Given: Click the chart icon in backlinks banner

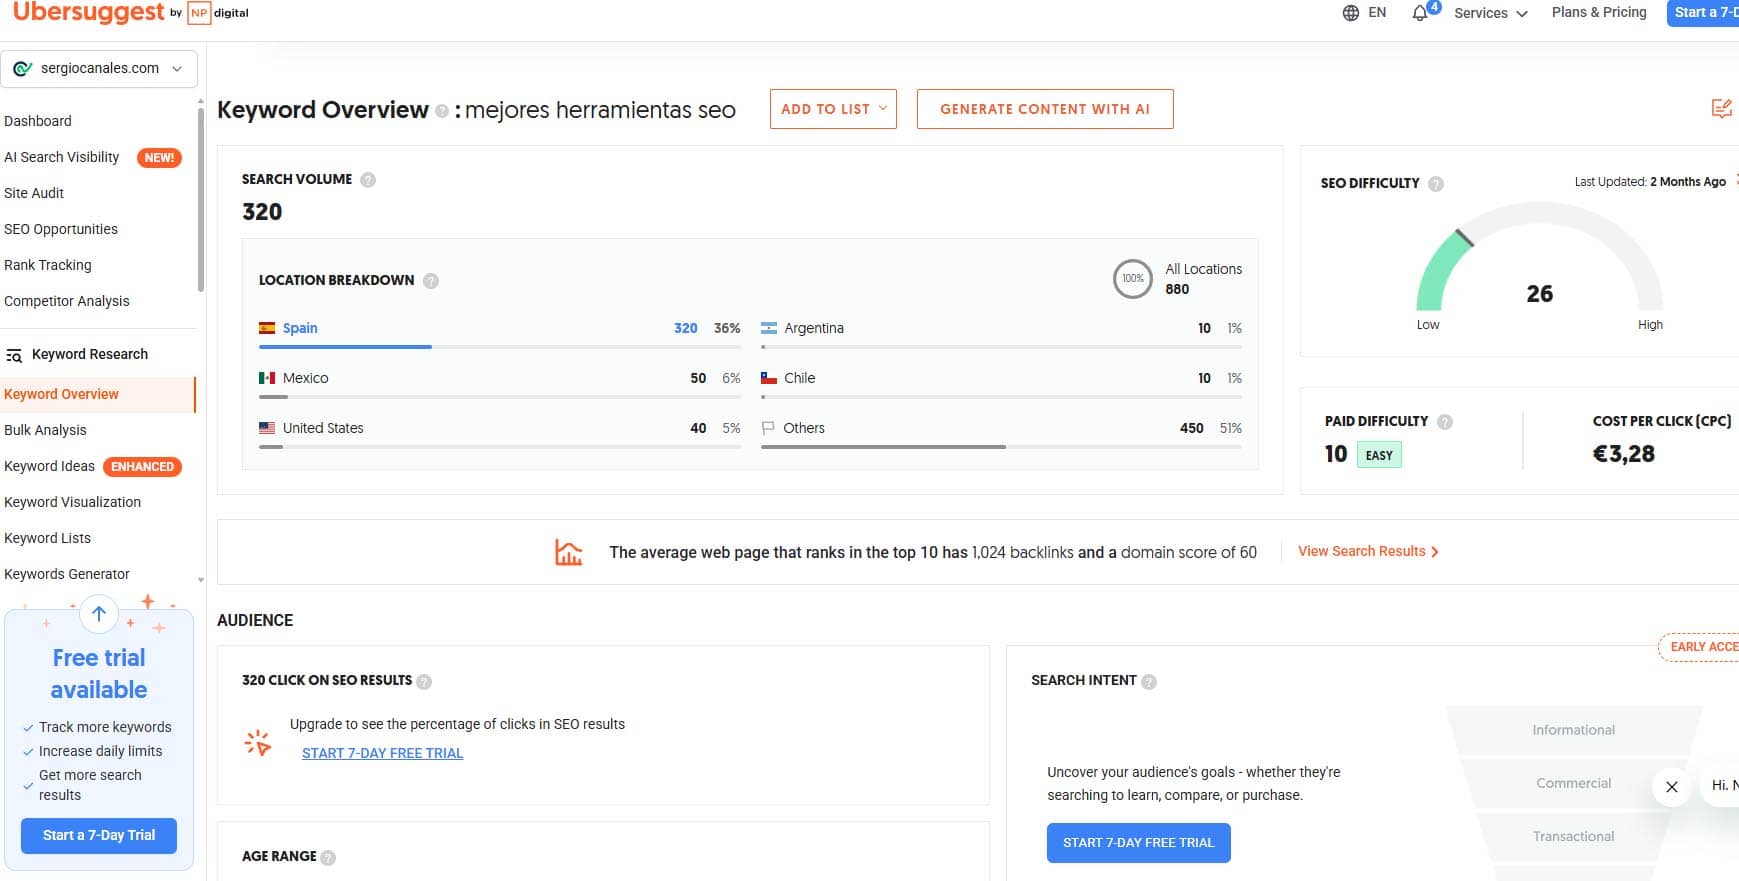Looking at the screenshot, I should click(x=568, y=552).
